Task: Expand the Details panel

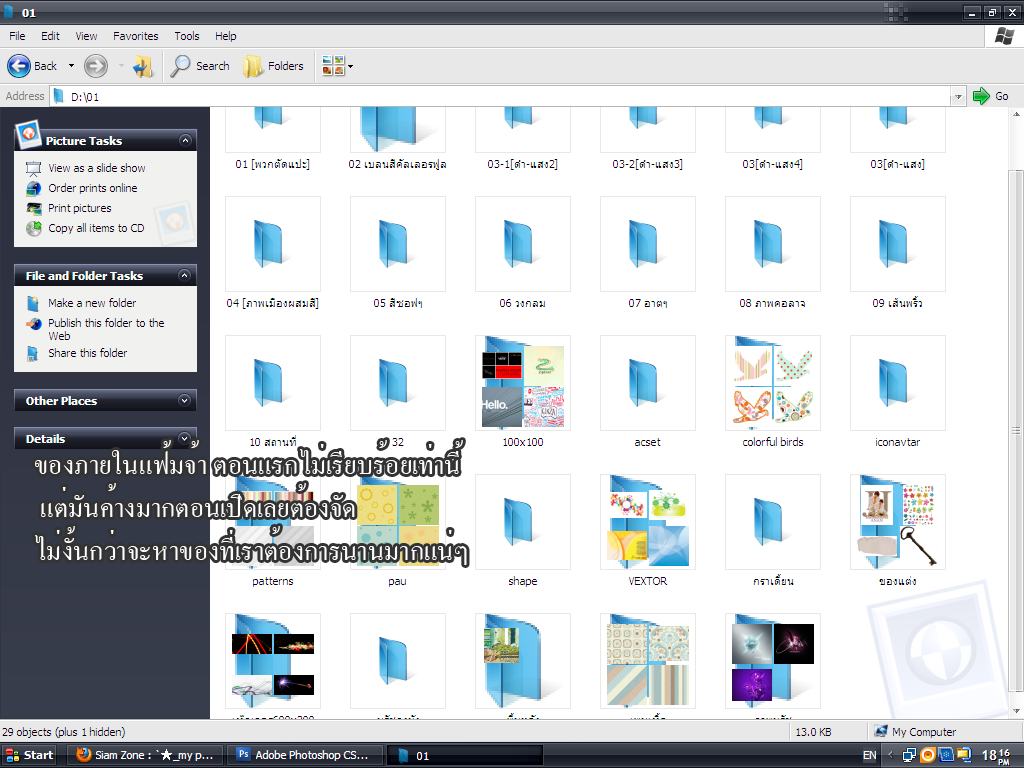Action: 185,438
